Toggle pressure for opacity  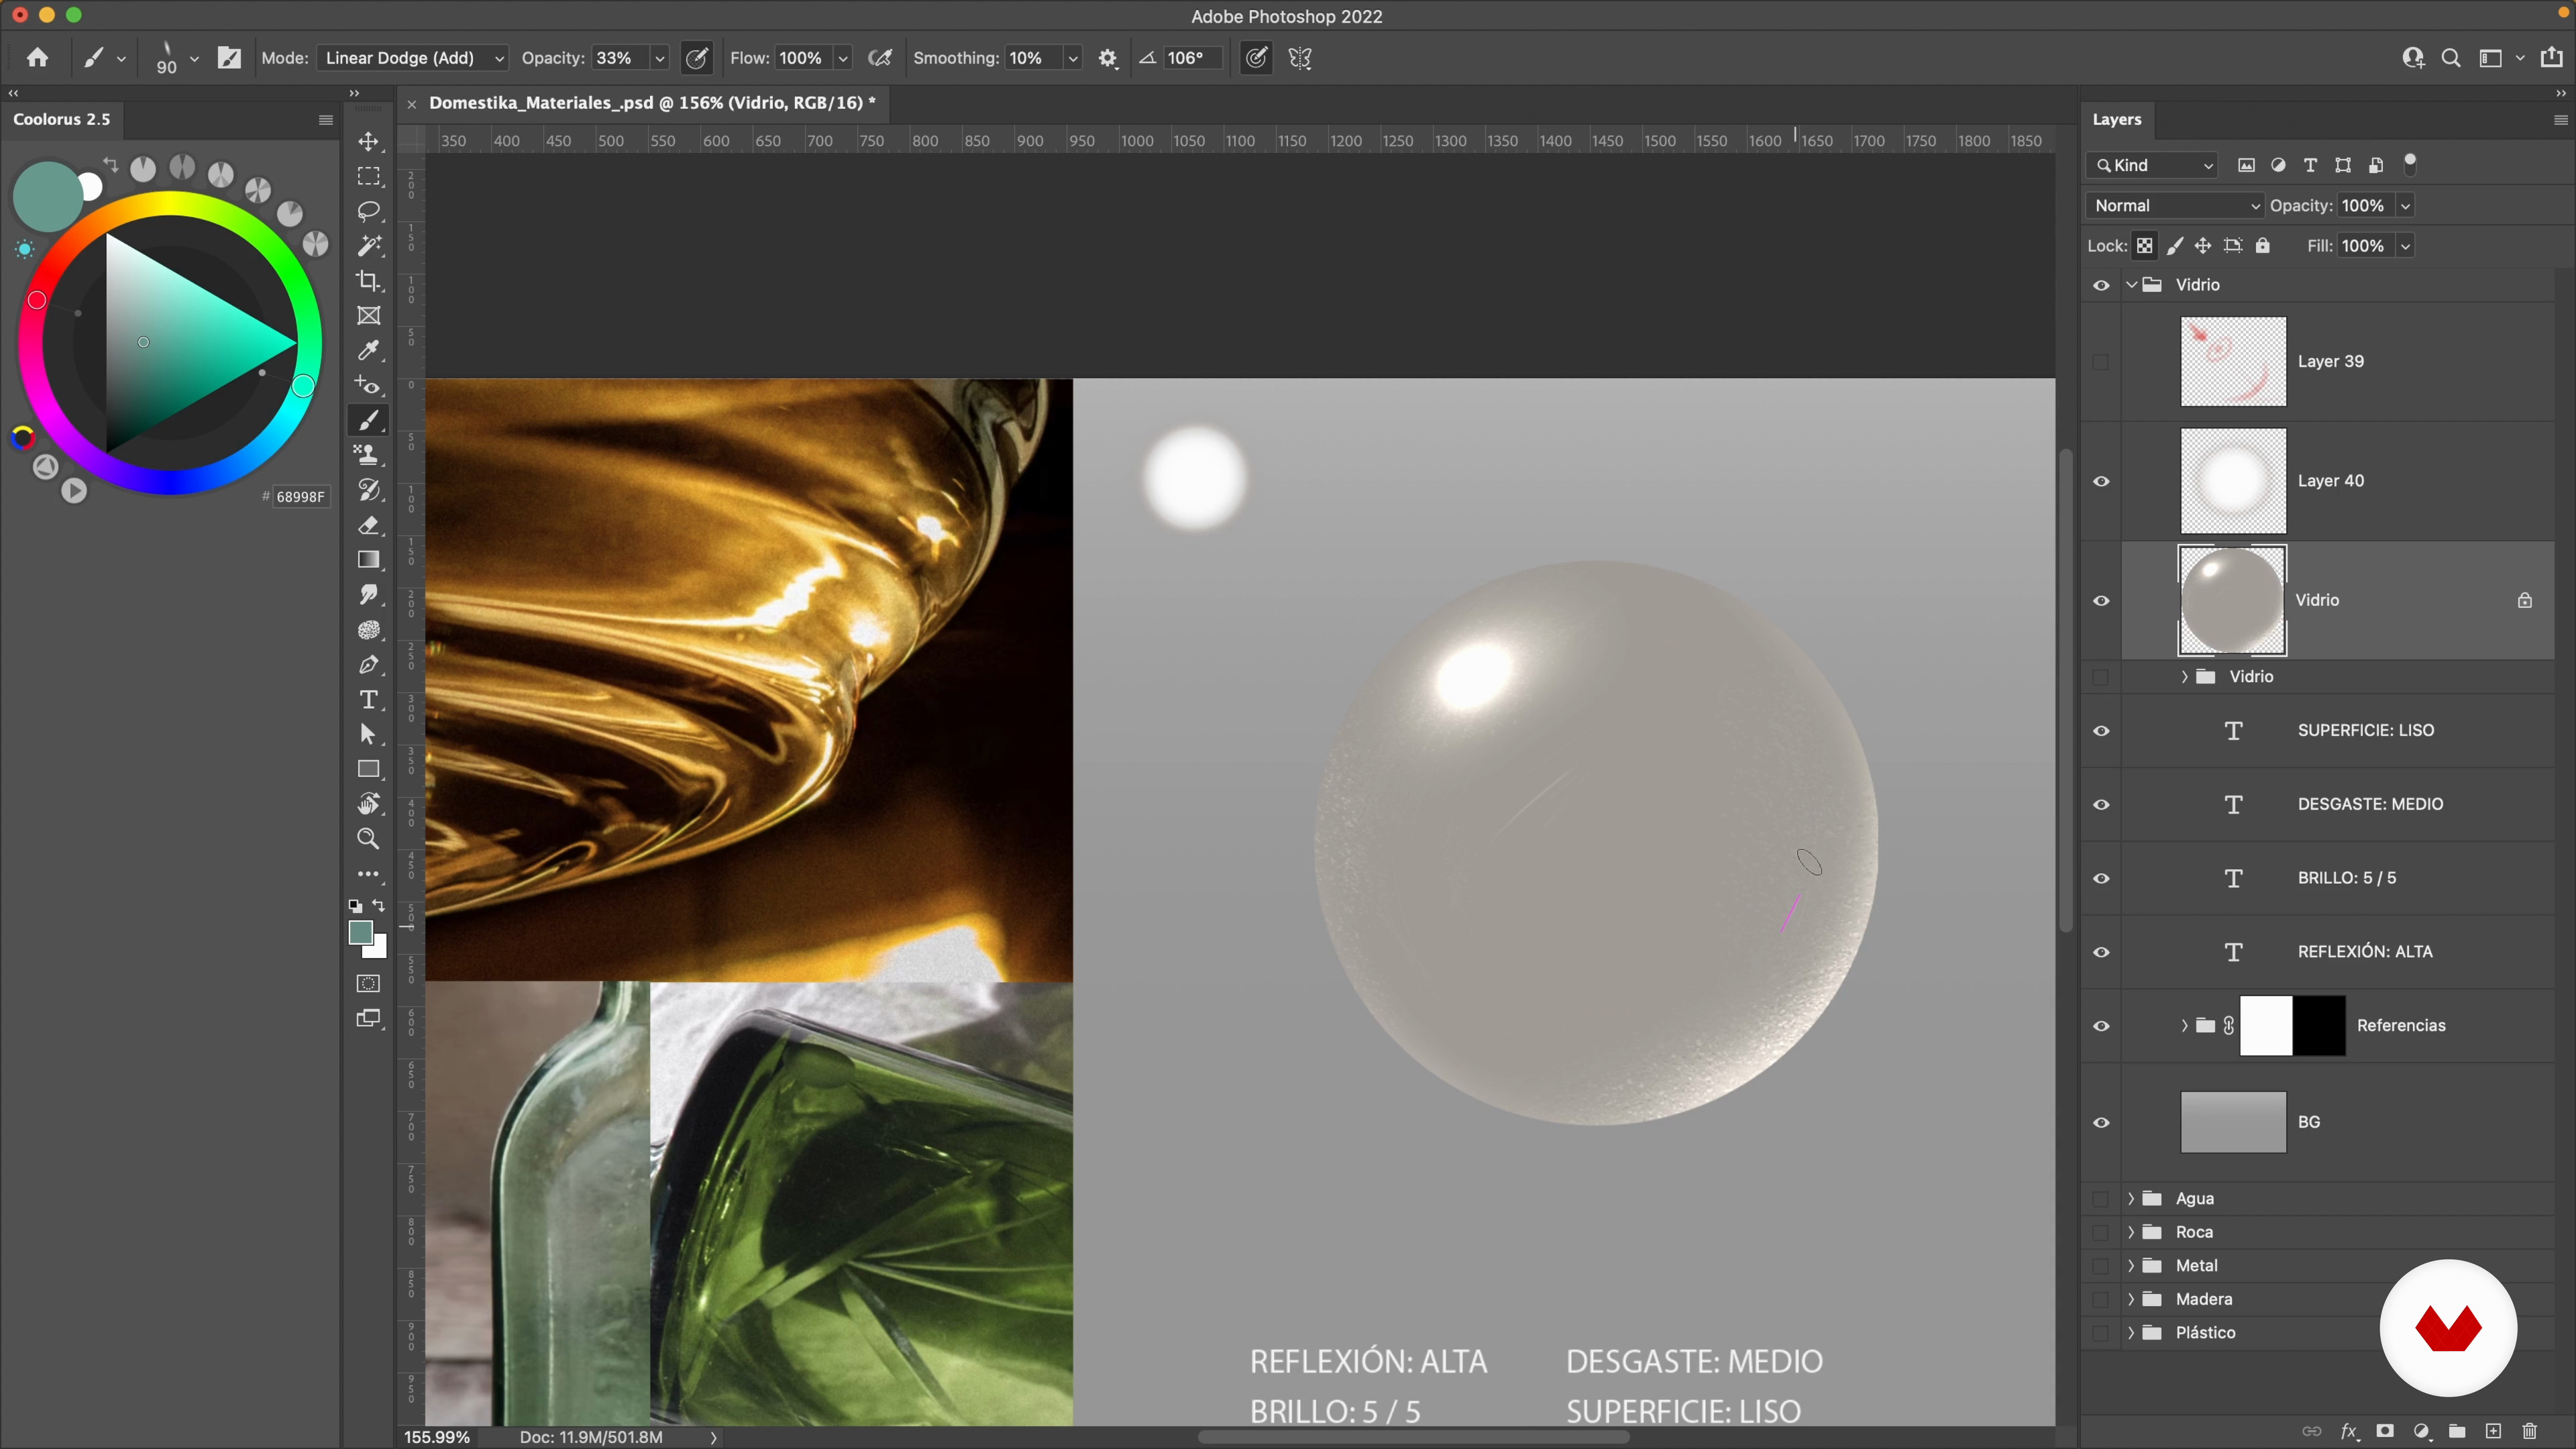click(x=697, y=58)
